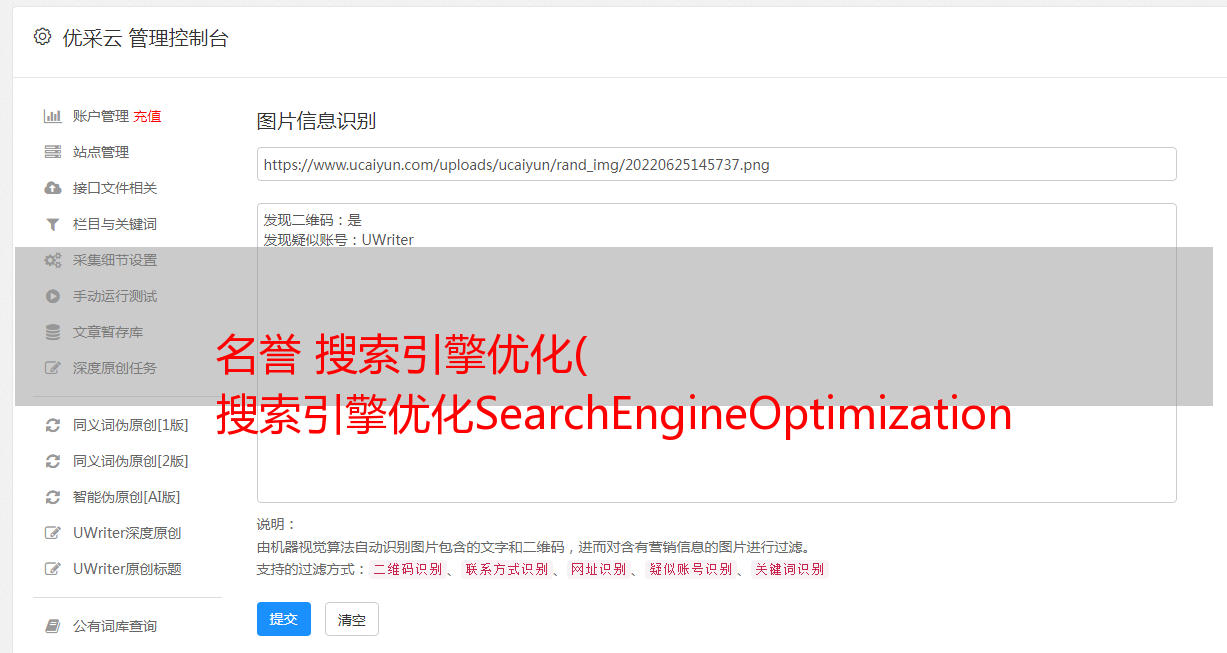The height and width of the screenshot is (653, 1227).
Task: Click the 联系方式识别 tag
Action: tap(506, 569)
